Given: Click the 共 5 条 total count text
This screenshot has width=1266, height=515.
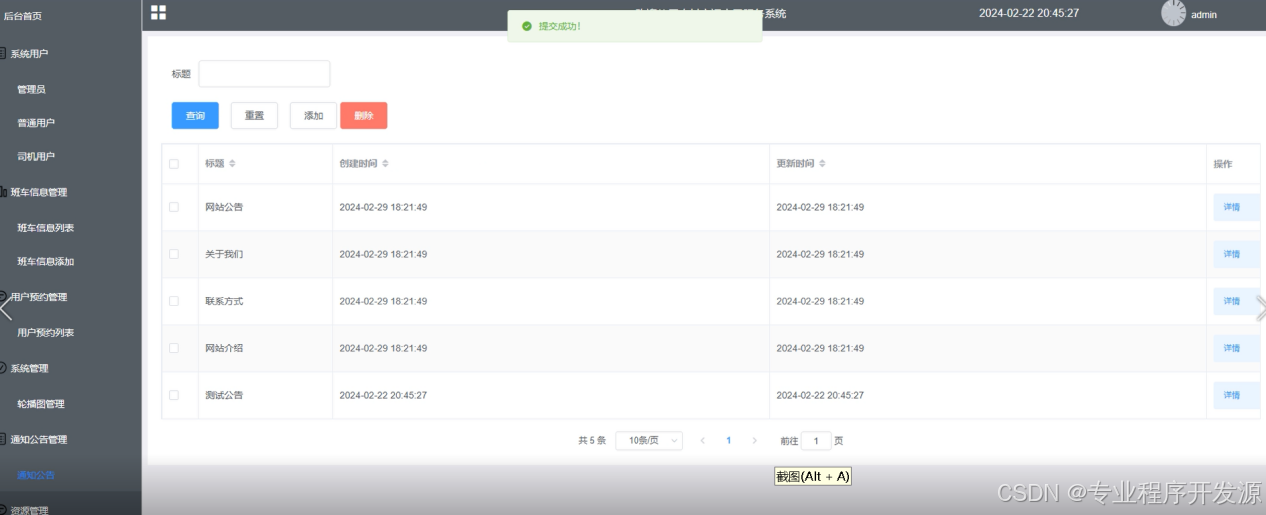Looking at the screenshot, I should tap(592, 440).
